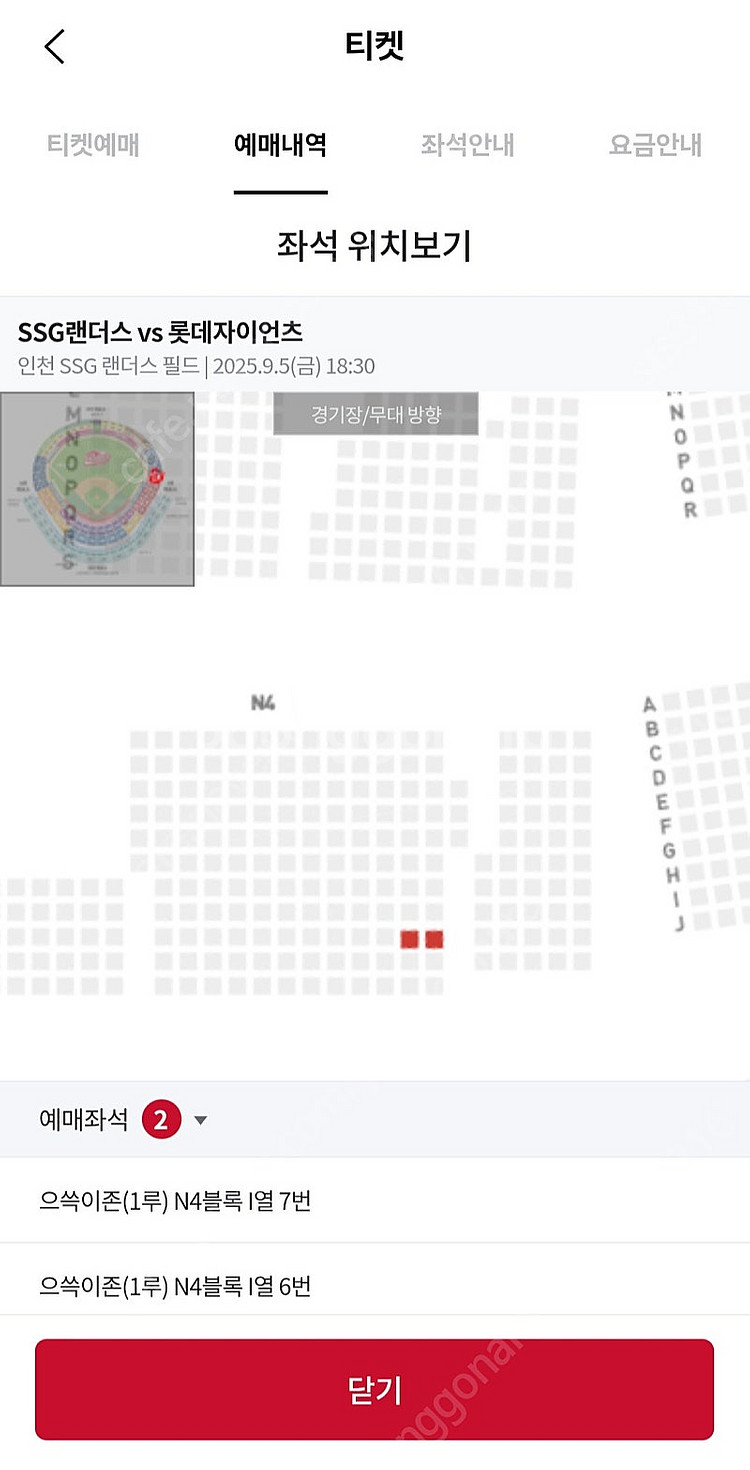Tap the red seat count badge 2
This screenshot has width=750, height=1470.
click(161, 1120)
